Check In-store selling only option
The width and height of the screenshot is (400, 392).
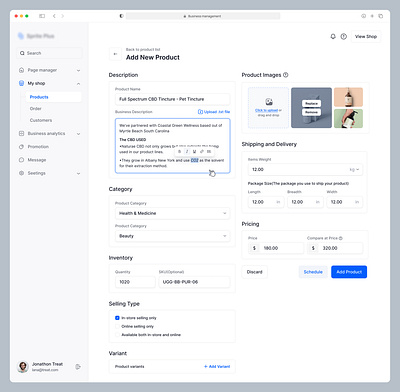[x=117, y=318]
